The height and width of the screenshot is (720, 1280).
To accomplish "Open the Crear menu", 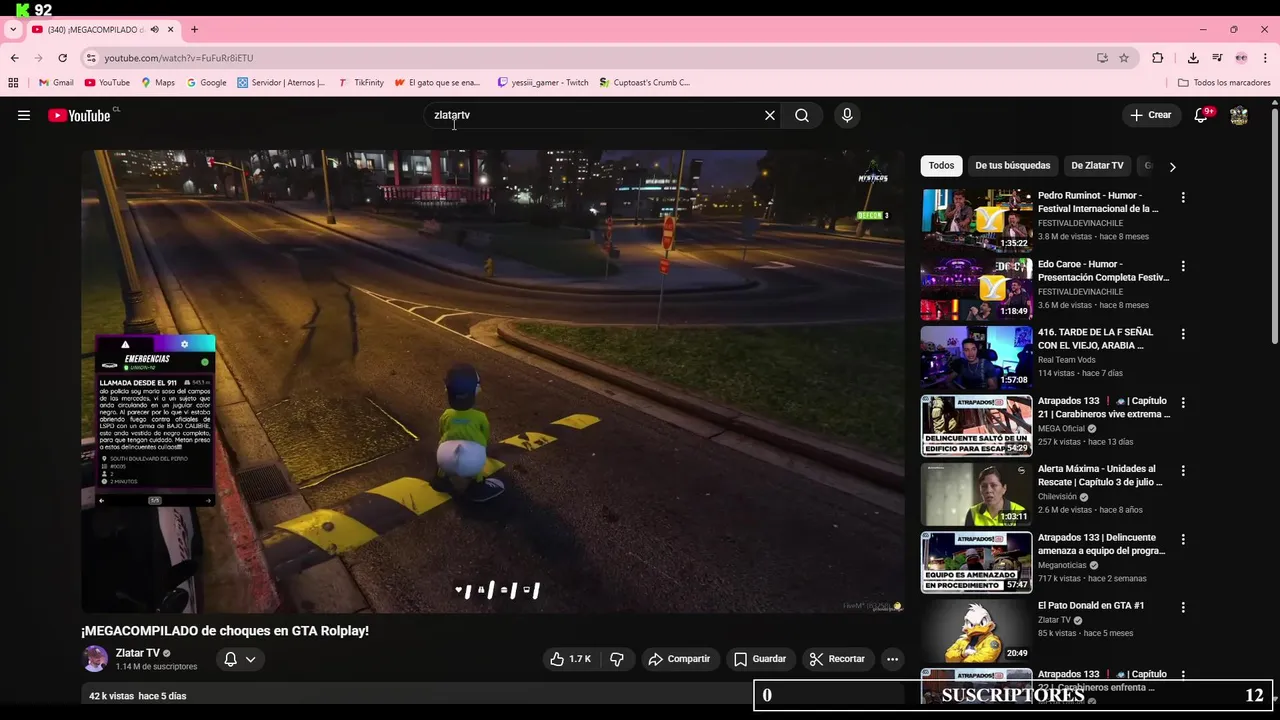I will tap(1151, 115).
